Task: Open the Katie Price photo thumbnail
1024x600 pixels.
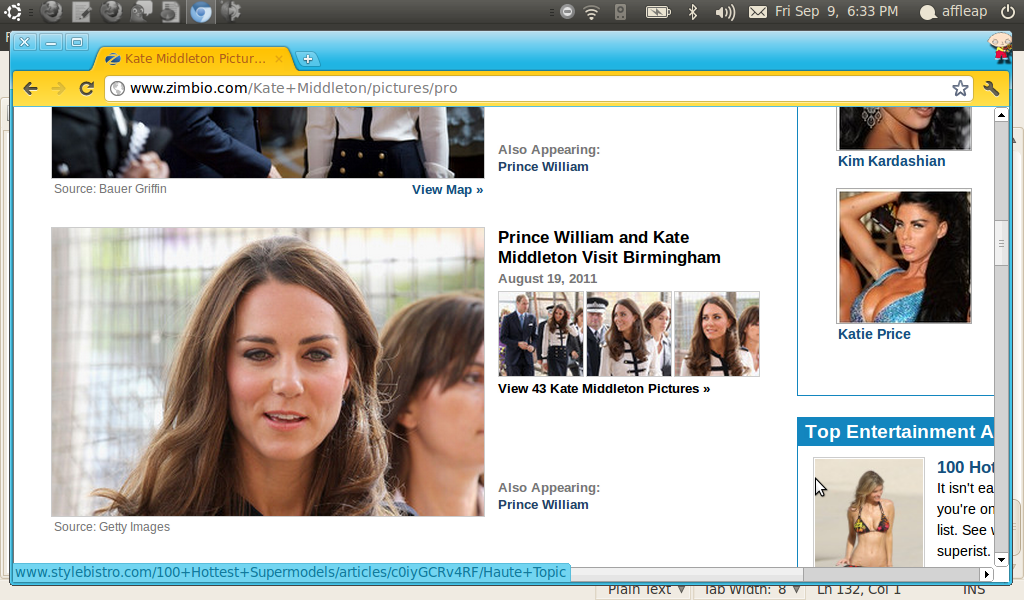Action: click(x=904, y=256)
